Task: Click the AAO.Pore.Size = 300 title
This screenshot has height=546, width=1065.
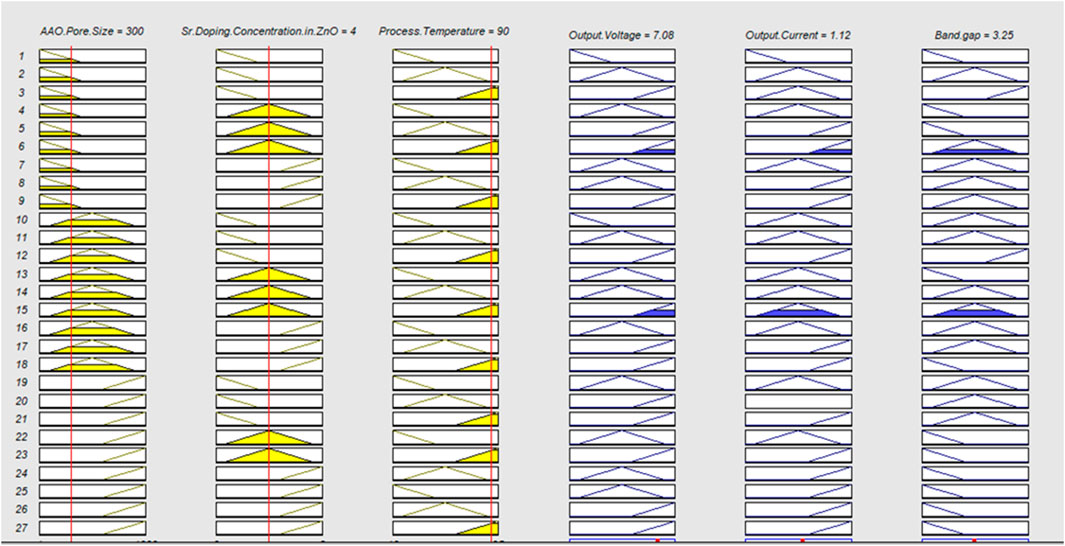Action: tap(92, 31)
